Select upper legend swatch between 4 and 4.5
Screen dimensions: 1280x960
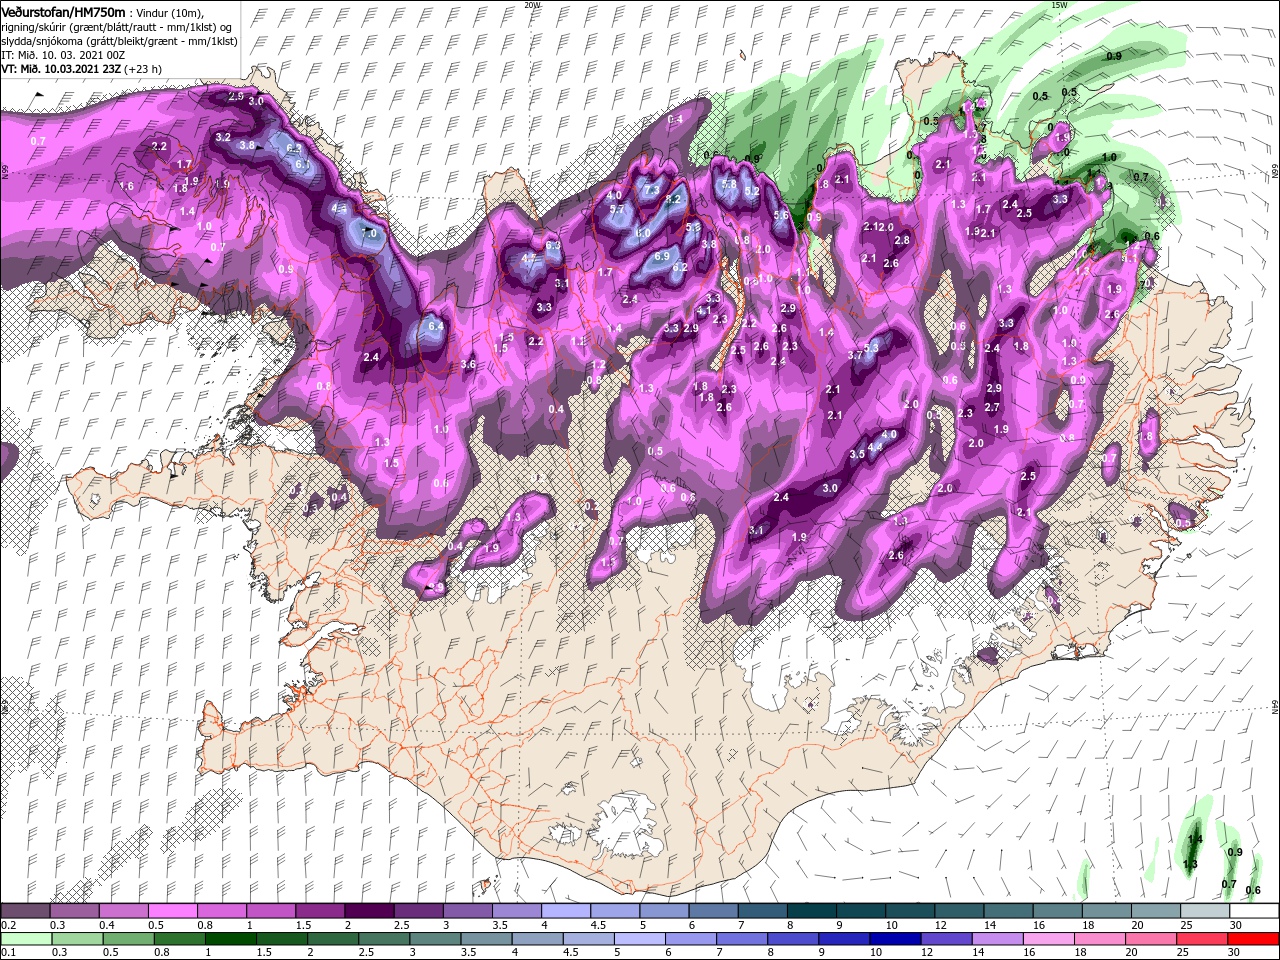[566, 911]
